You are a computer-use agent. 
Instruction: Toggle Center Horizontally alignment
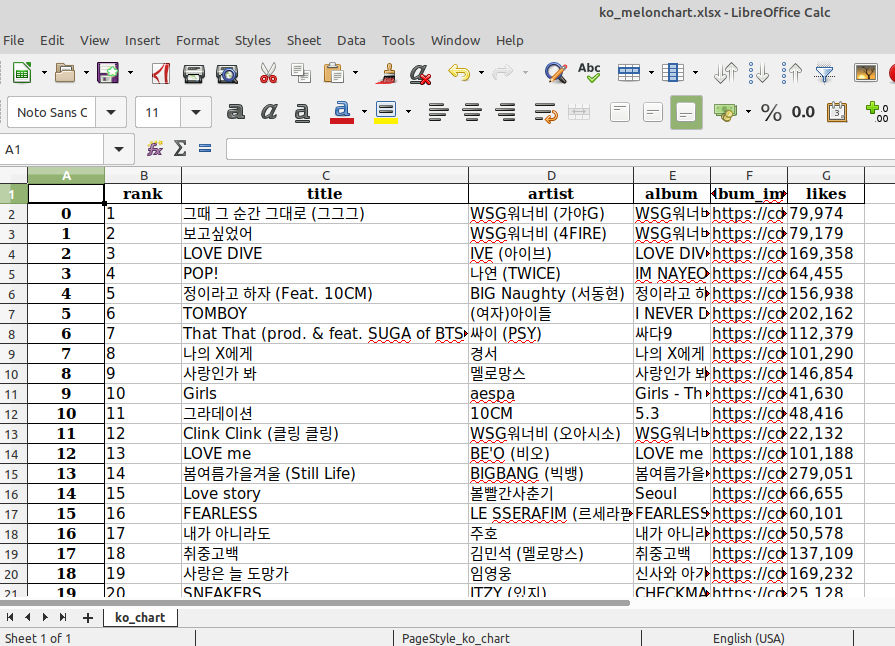[472, 112]
